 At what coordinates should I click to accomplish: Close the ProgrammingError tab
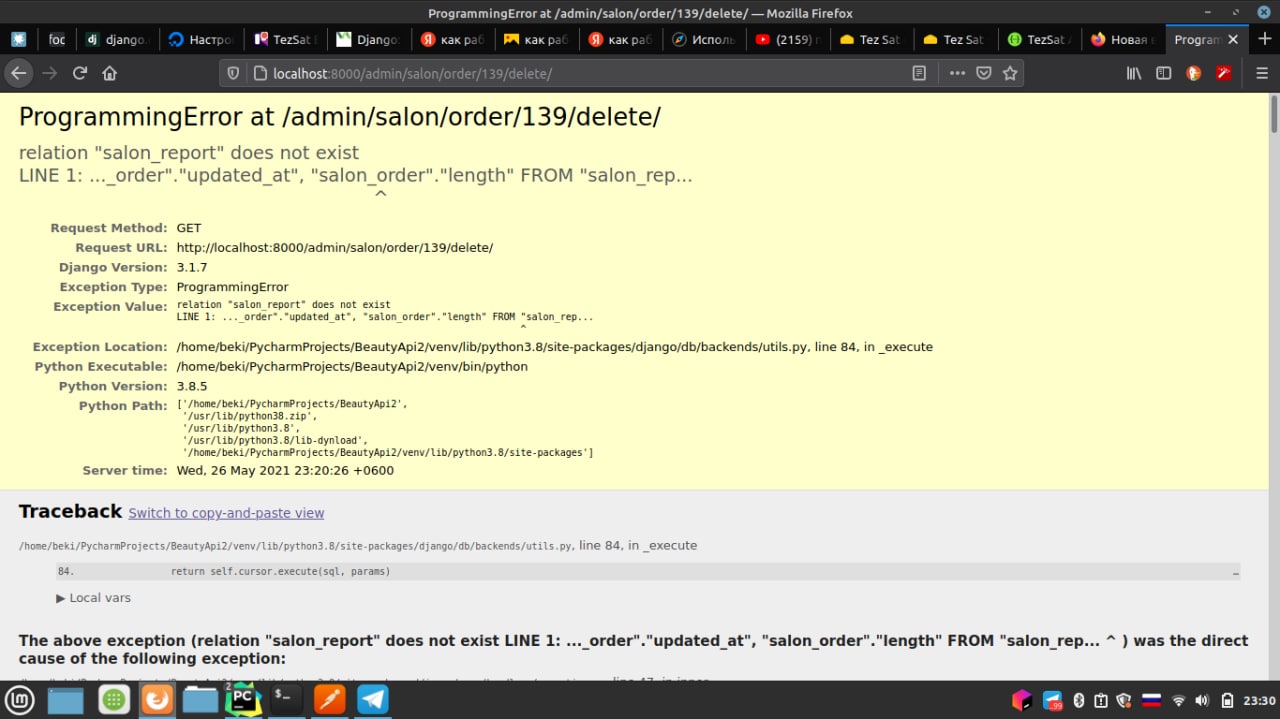click(1233, 39)
